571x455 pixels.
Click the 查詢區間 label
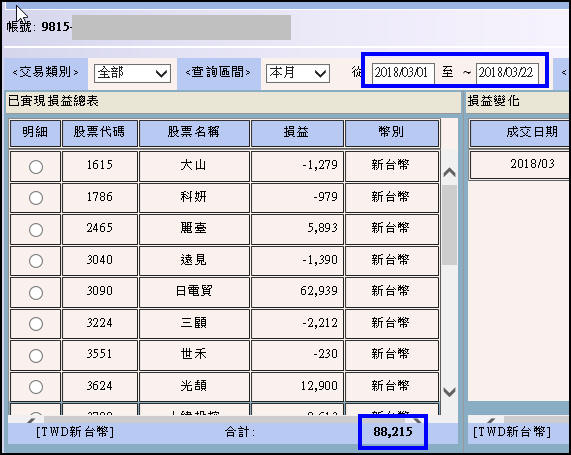(x=218, y=73)
